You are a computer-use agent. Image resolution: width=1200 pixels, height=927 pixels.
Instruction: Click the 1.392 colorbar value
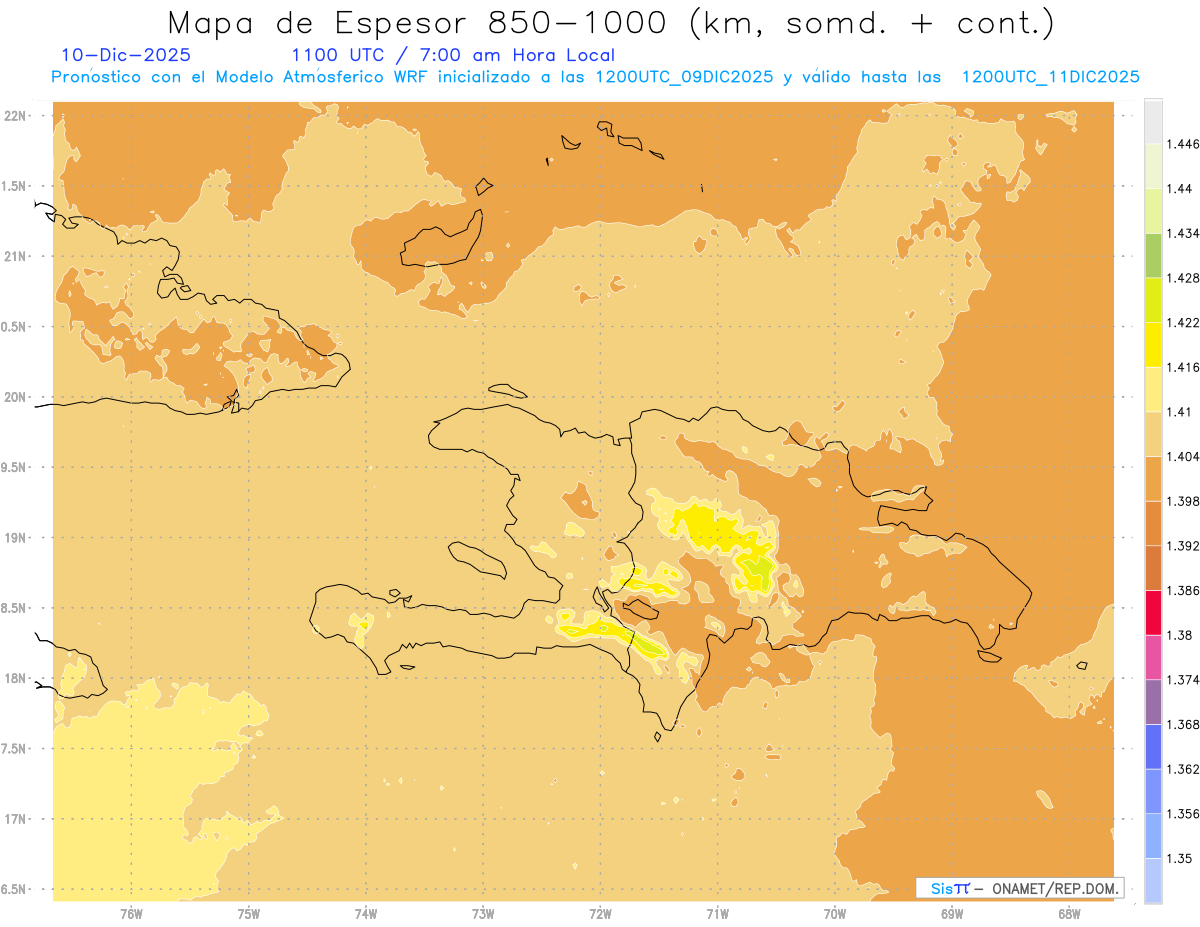[1182, 546]
